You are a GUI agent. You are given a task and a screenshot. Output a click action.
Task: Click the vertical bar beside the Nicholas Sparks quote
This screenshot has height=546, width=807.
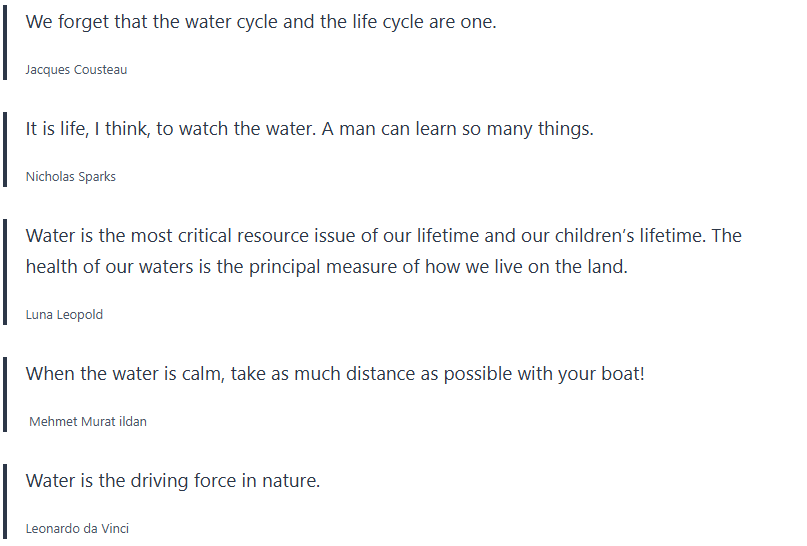tap(5, 150)
